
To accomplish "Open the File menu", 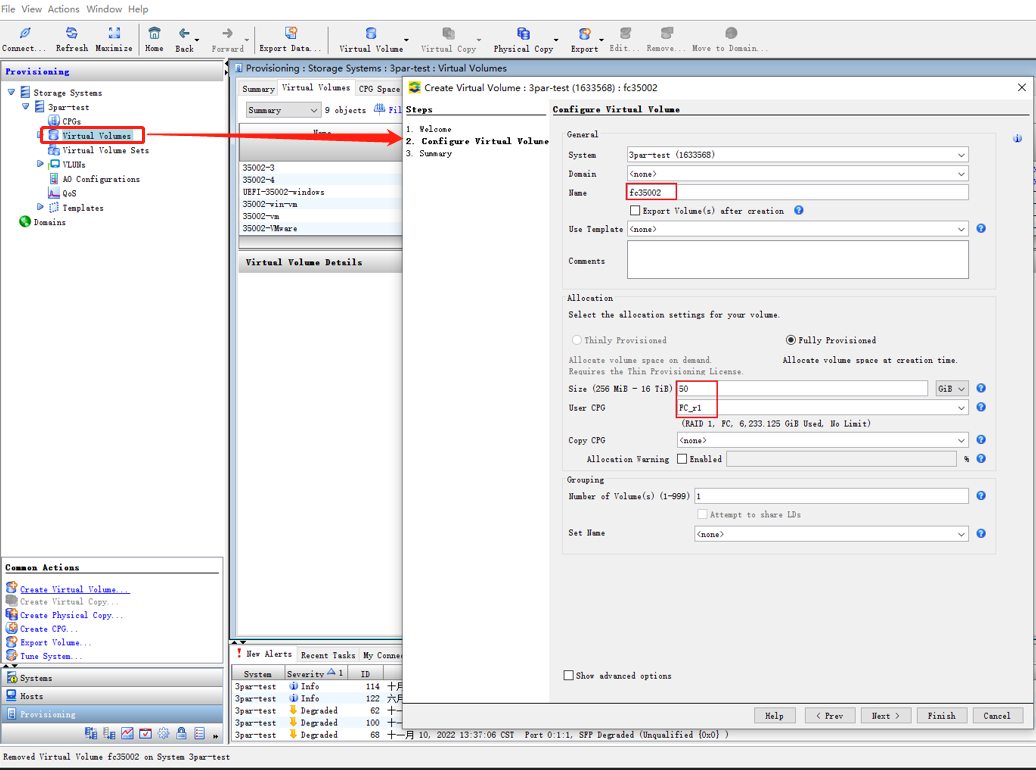I will pyautogui.click(x=8, y=9).
